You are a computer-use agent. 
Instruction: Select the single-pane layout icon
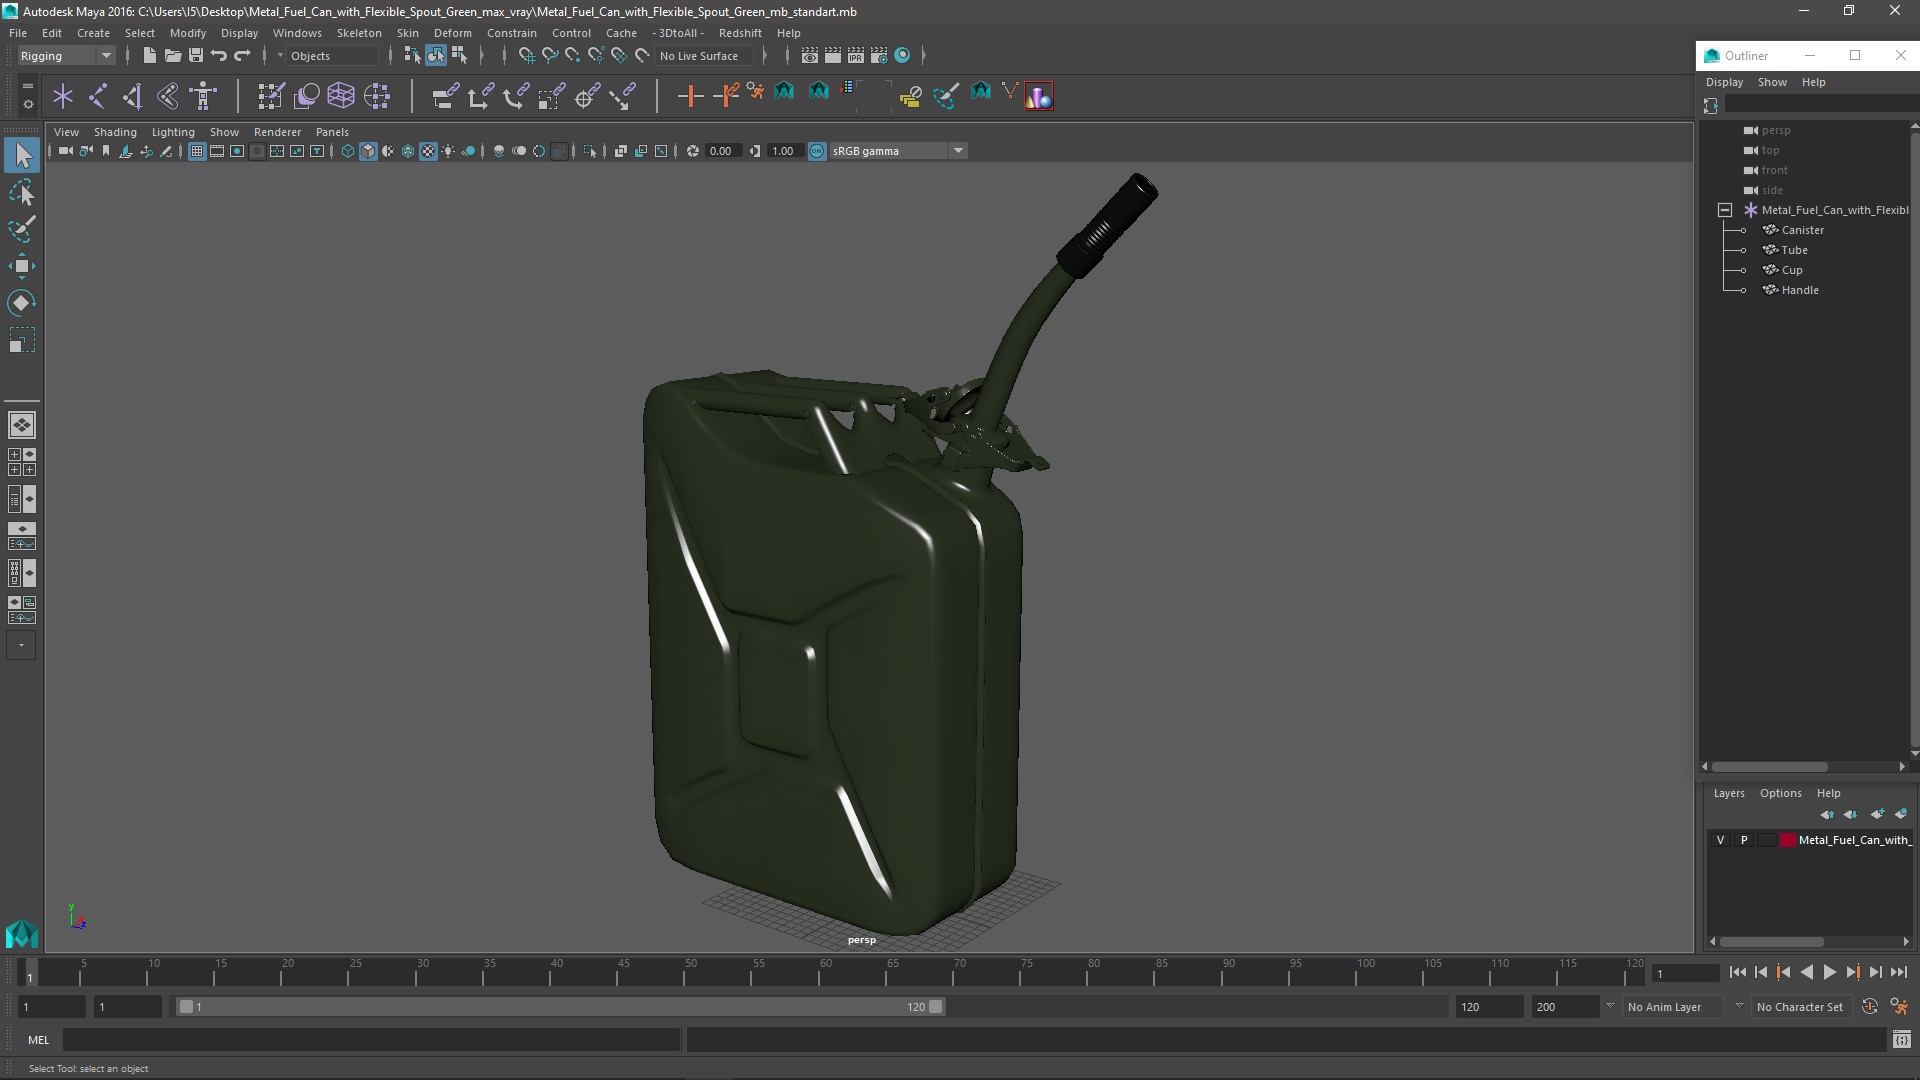click(22, 425)
